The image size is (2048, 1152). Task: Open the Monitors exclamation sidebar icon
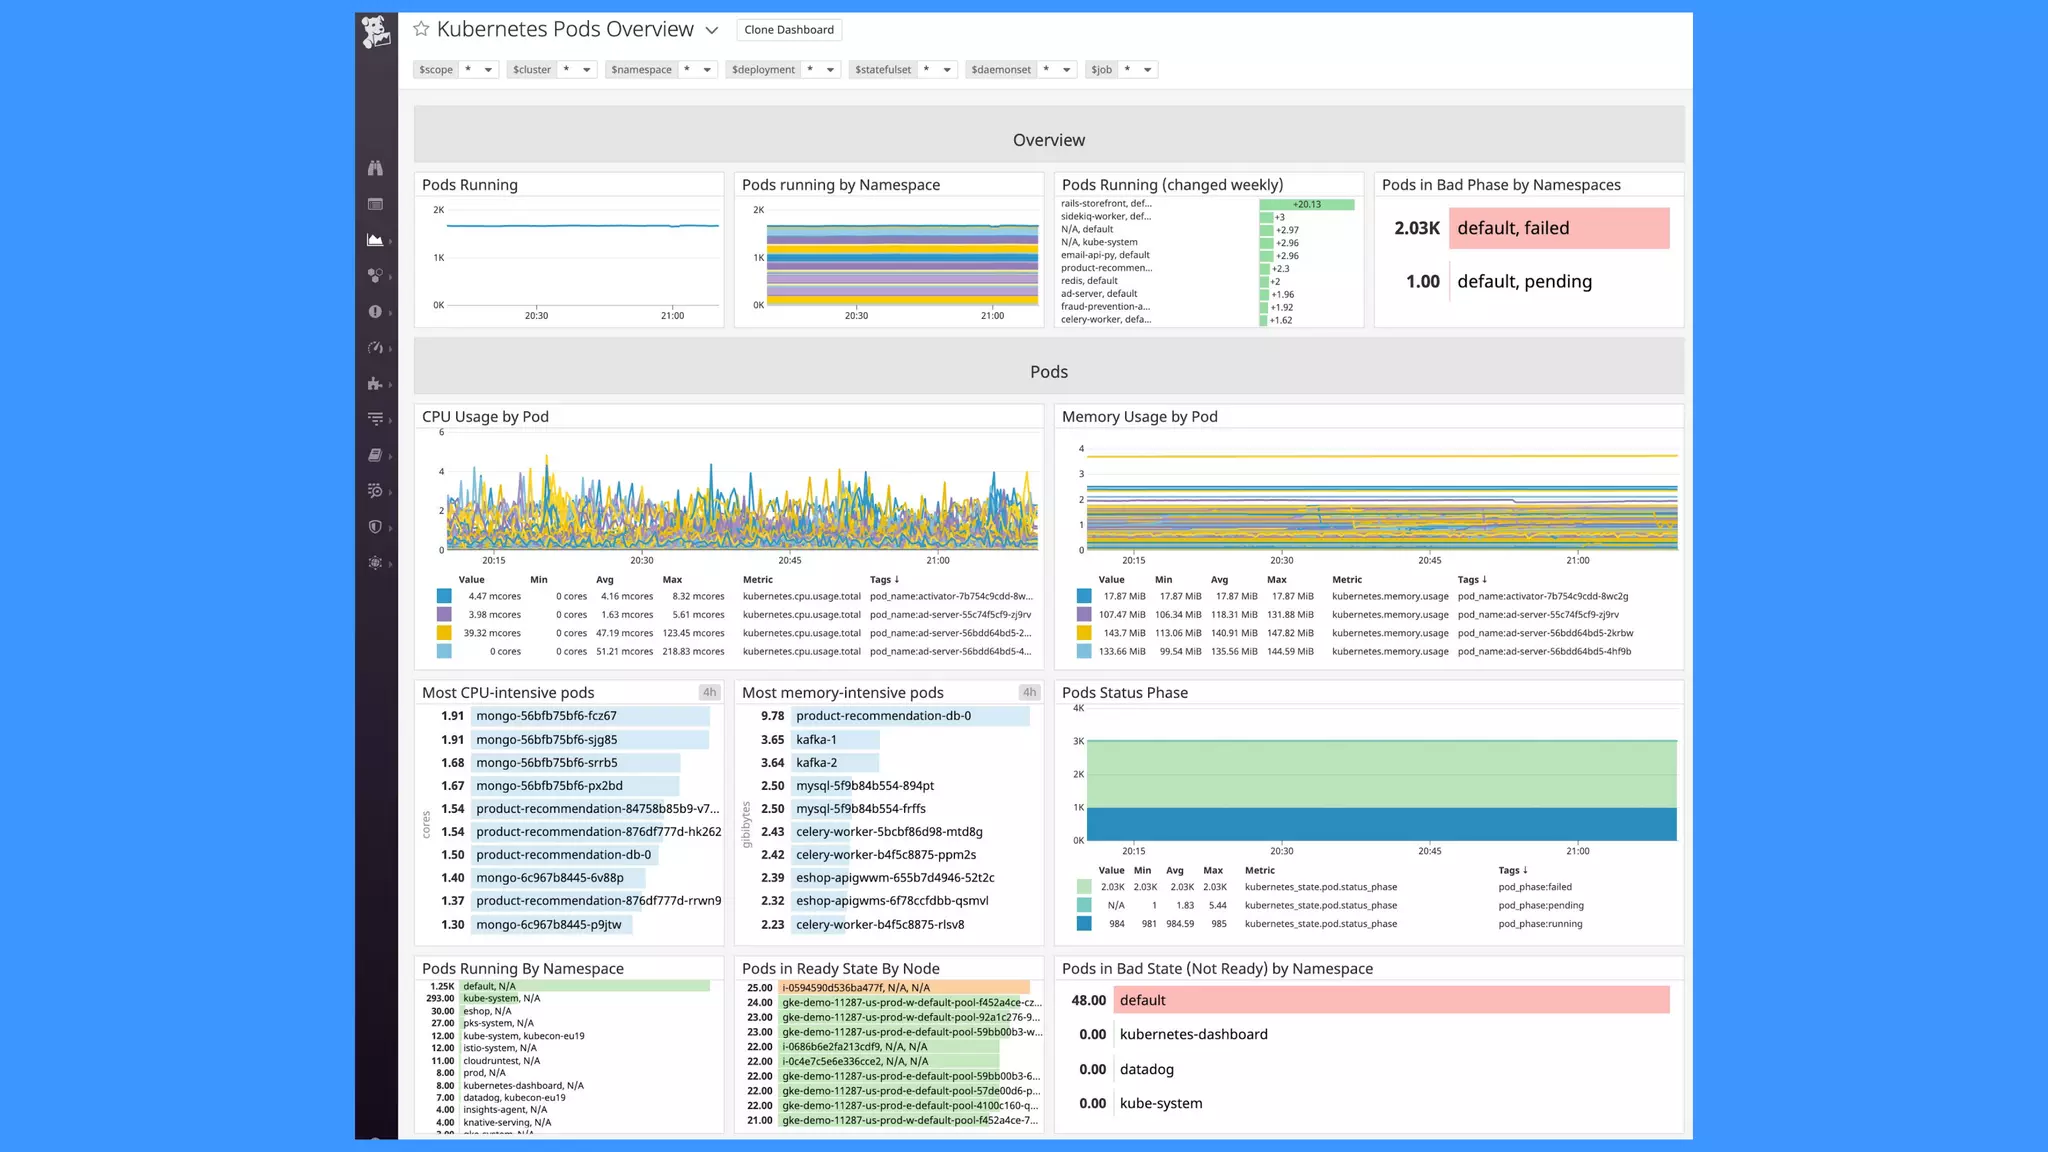(375, 312)
